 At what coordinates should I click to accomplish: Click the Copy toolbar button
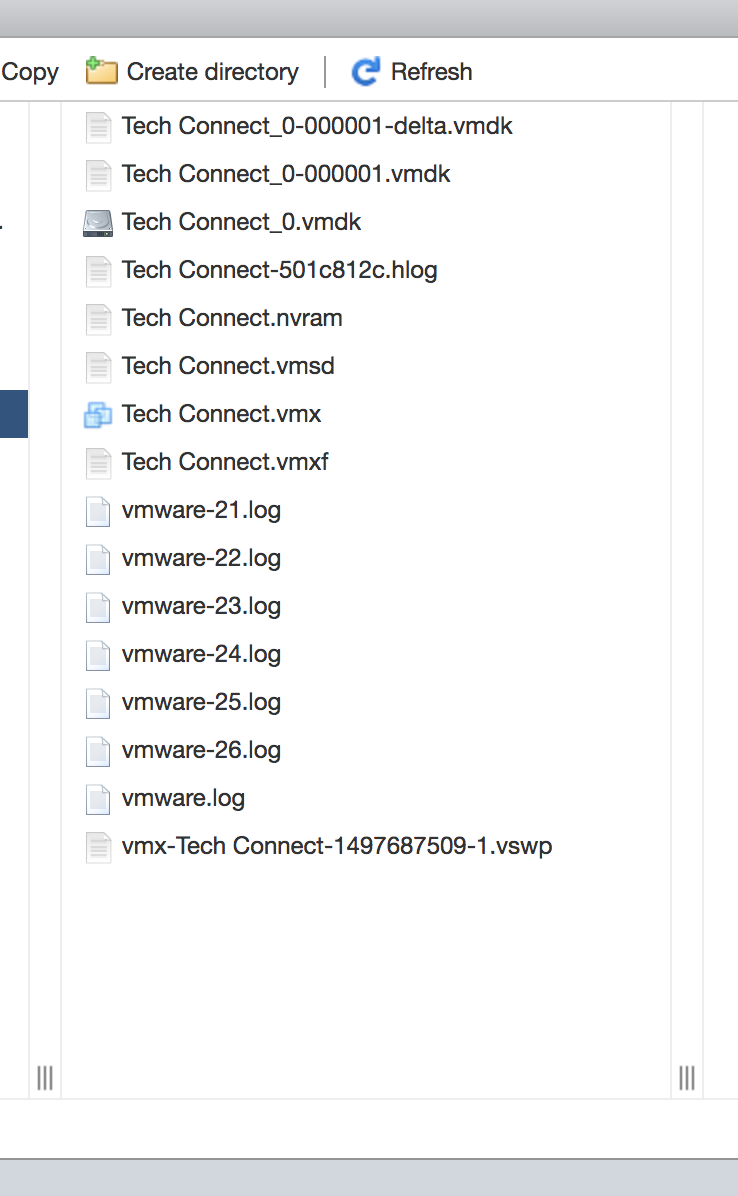[30, 72]
